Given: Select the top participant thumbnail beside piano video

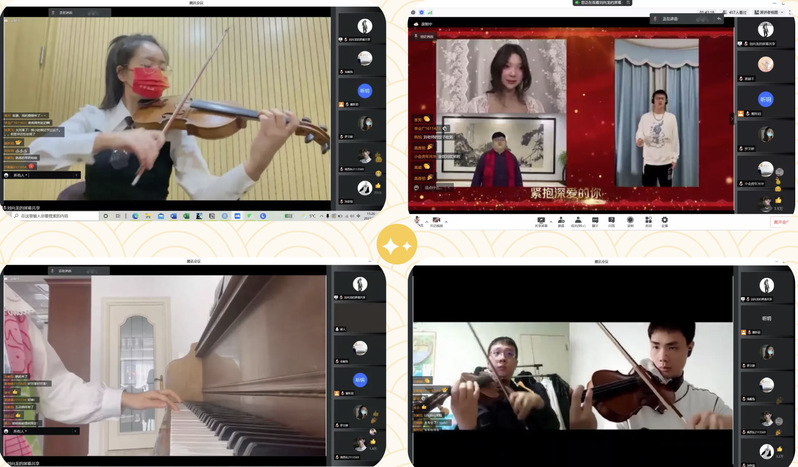Looking at the screenshot, I should (x=360, y=284).
